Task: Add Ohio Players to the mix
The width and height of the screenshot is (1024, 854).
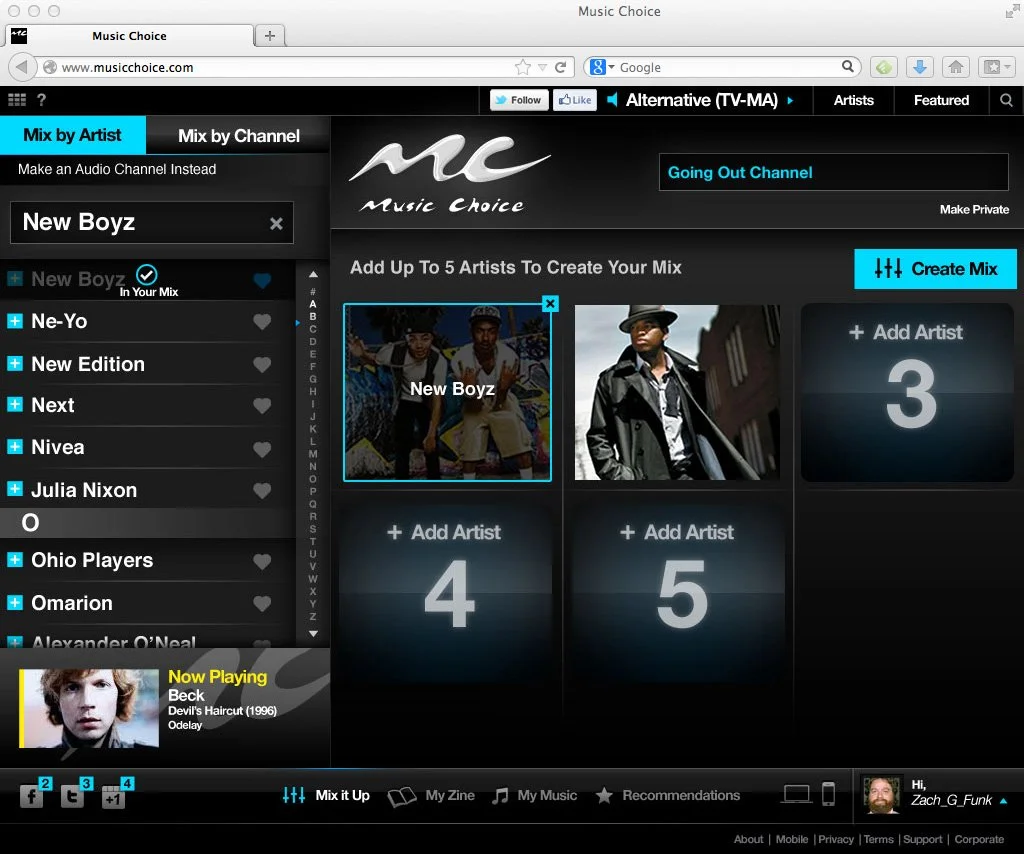Action: coord(14,560)
